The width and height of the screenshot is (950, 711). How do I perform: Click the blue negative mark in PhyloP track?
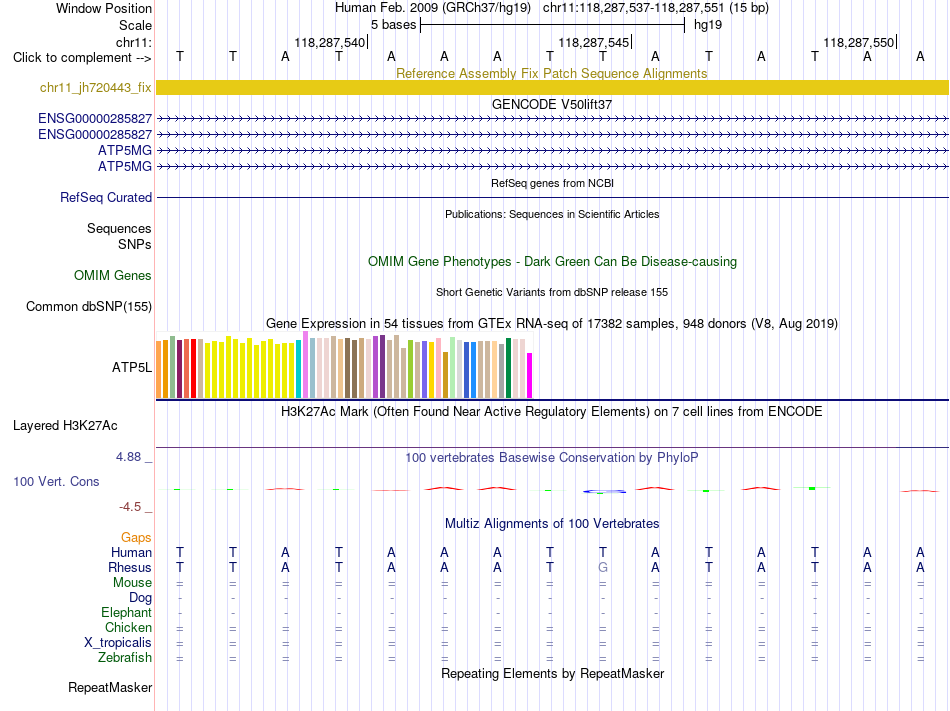click(604, 492)
